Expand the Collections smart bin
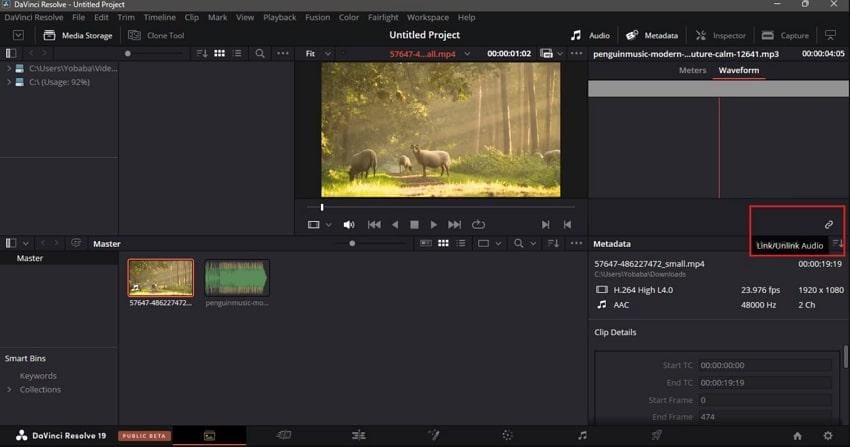This screenshot has height=447, width=850. [9, 390]
